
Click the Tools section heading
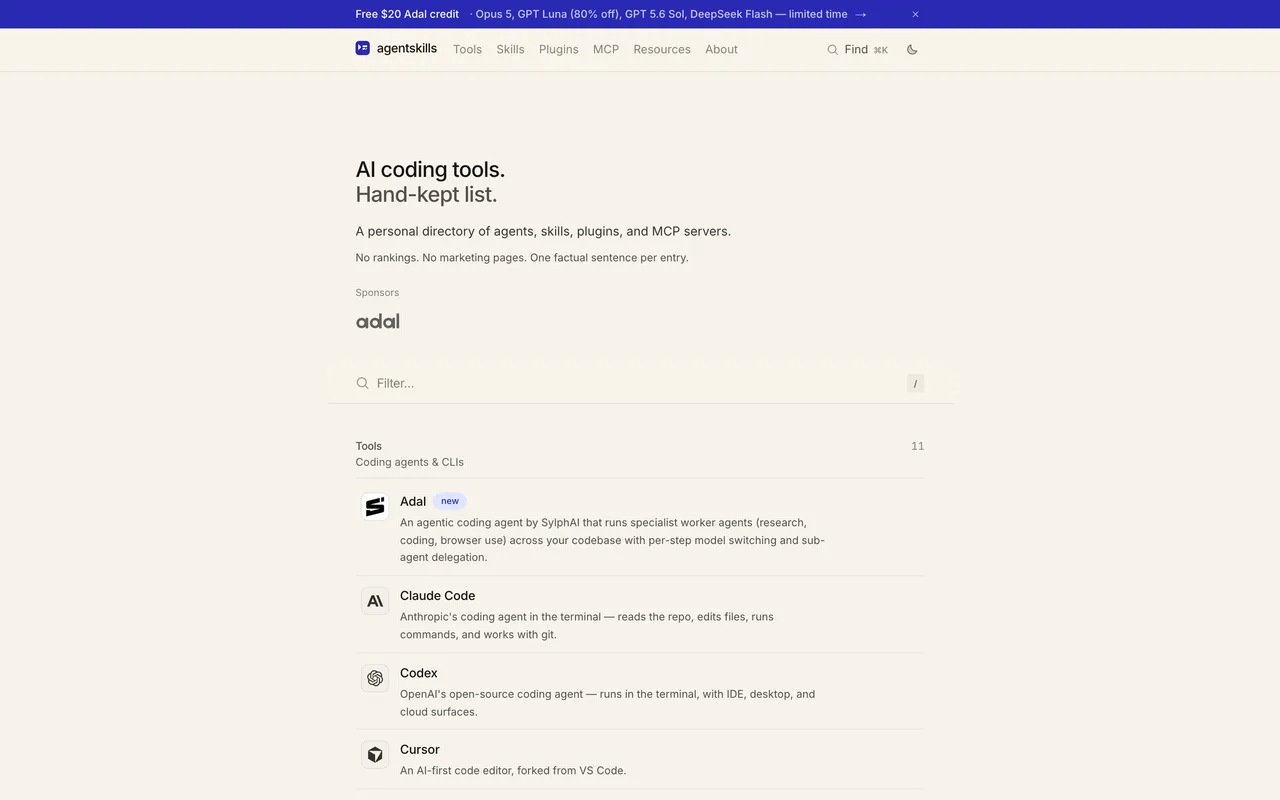click(368, 446)
